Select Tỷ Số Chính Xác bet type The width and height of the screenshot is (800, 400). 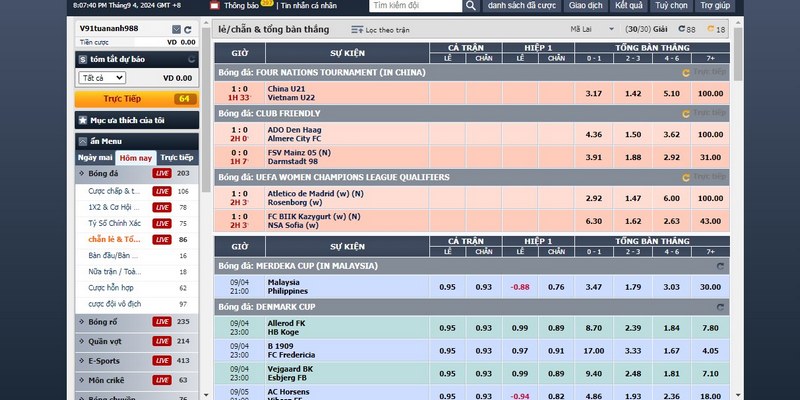[114, 223]
